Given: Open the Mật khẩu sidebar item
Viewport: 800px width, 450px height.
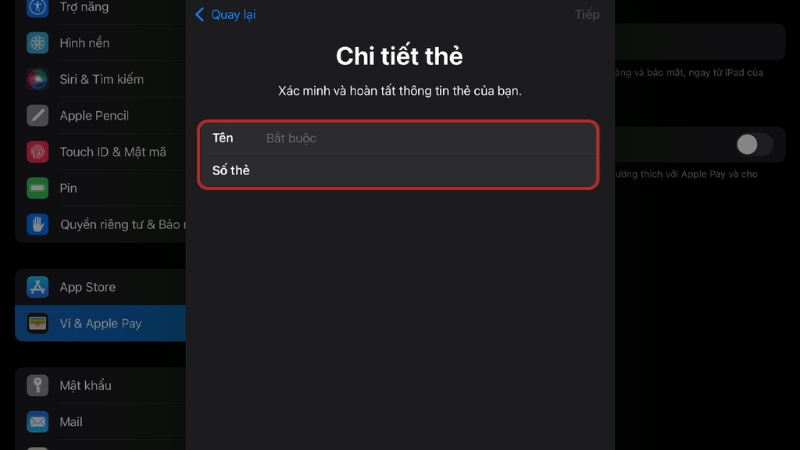Looking at the screenshot, I should (101, 385).
